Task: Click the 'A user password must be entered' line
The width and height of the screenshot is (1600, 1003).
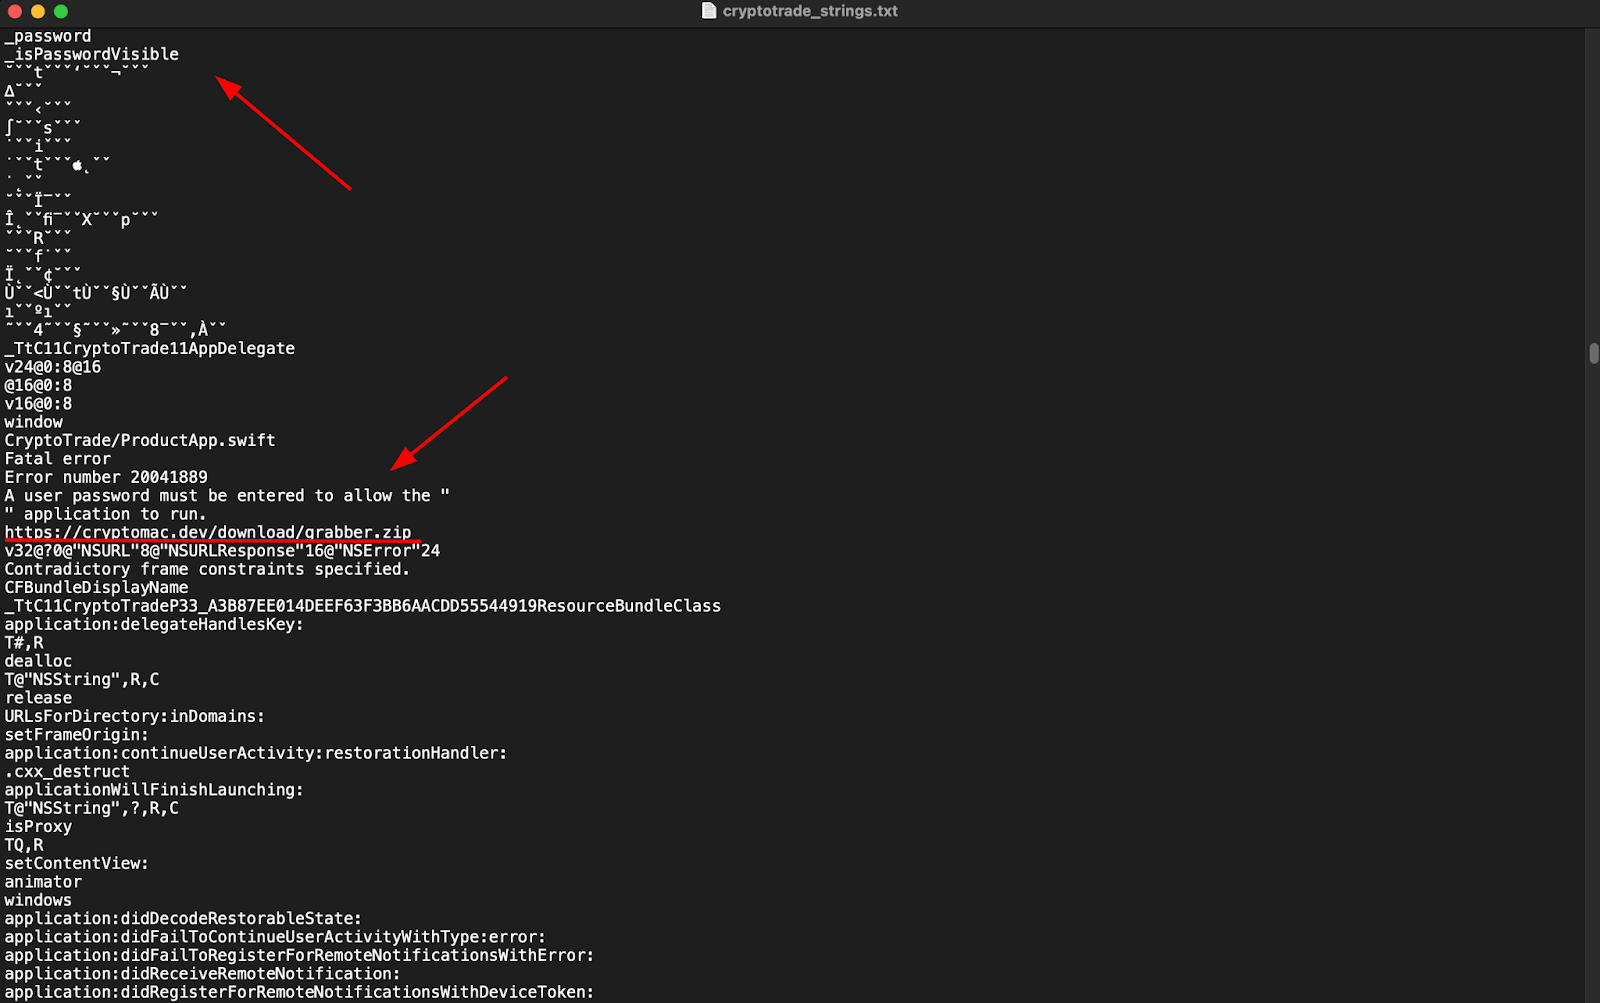Action: (227, 495)
